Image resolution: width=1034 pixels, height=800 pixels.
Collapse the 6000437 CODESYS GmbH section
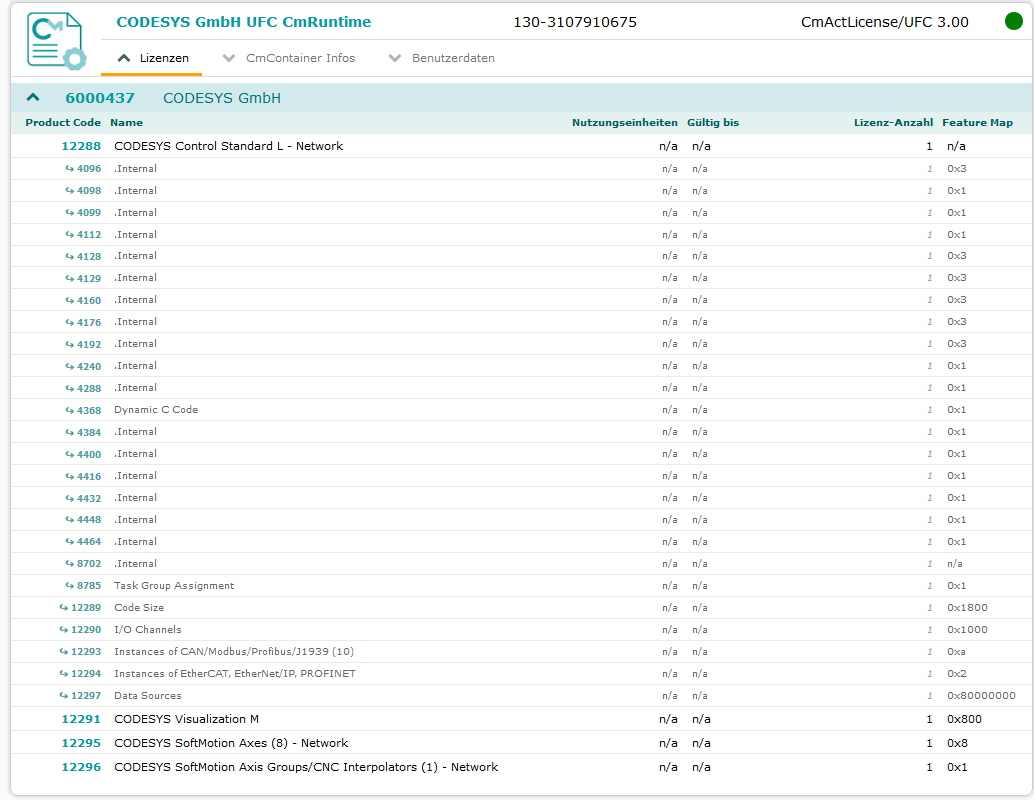pyautogui.click(x=33, y=98)
